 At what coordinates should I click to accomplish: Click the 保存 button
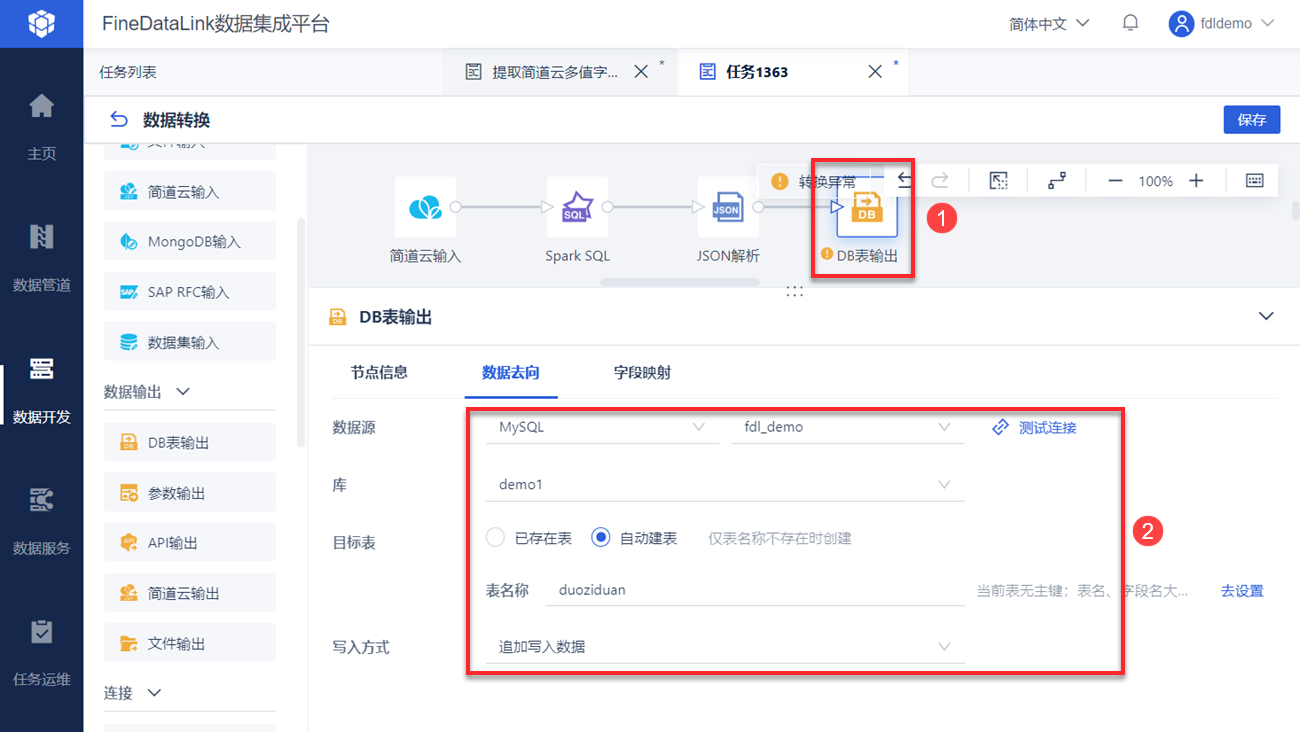point(1252,119)
